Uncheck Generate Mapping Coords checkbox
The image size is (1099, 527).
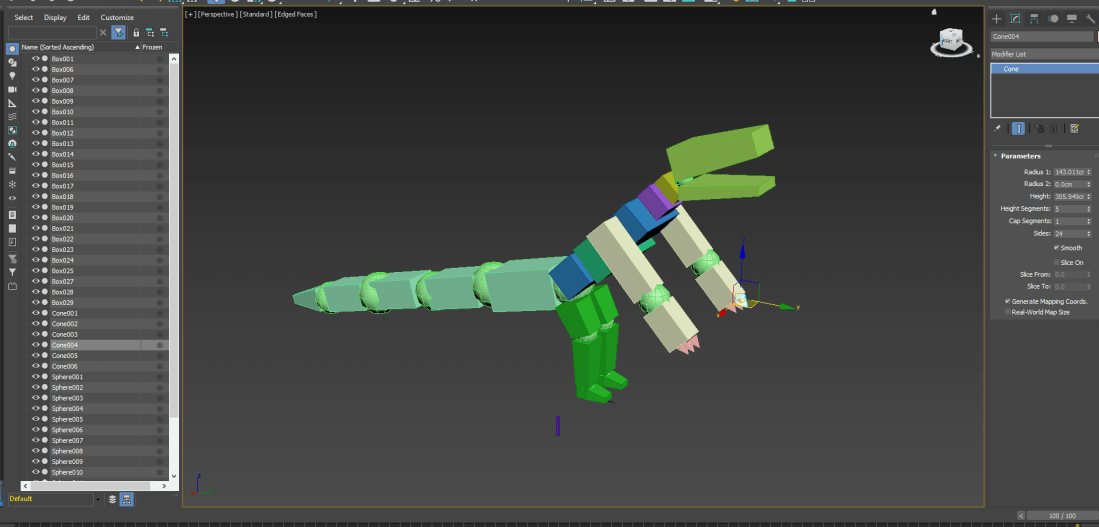(x=1008, y=301)
